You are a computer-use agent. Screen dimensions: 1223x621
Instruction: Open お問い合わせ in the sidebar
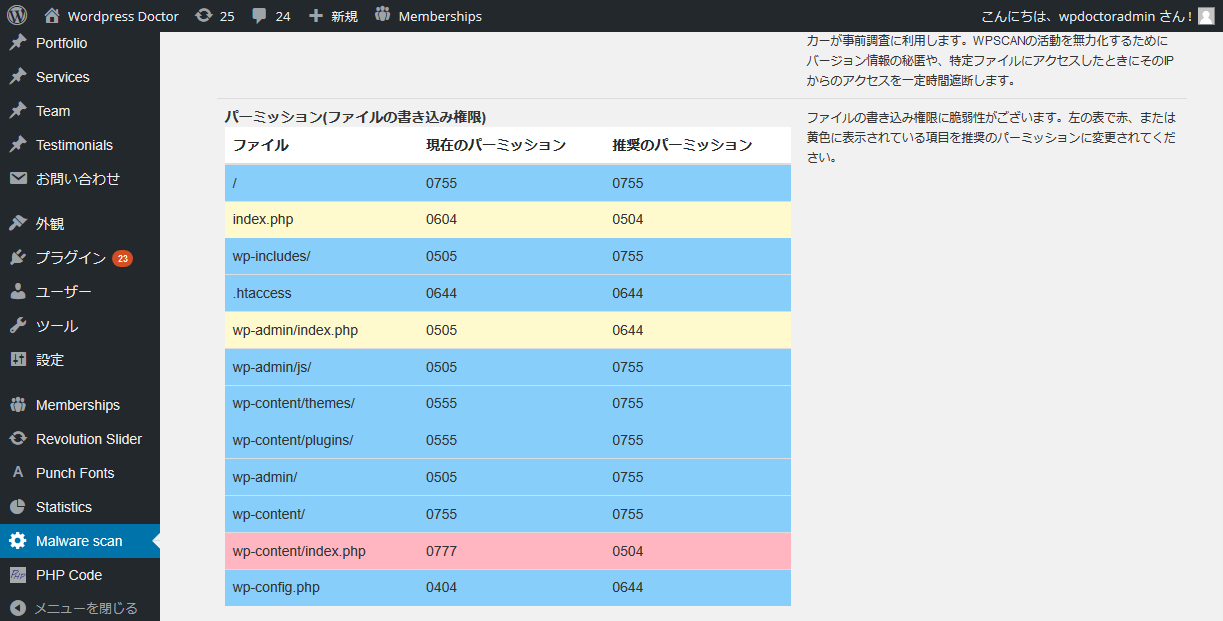click(x=77, y=179)
